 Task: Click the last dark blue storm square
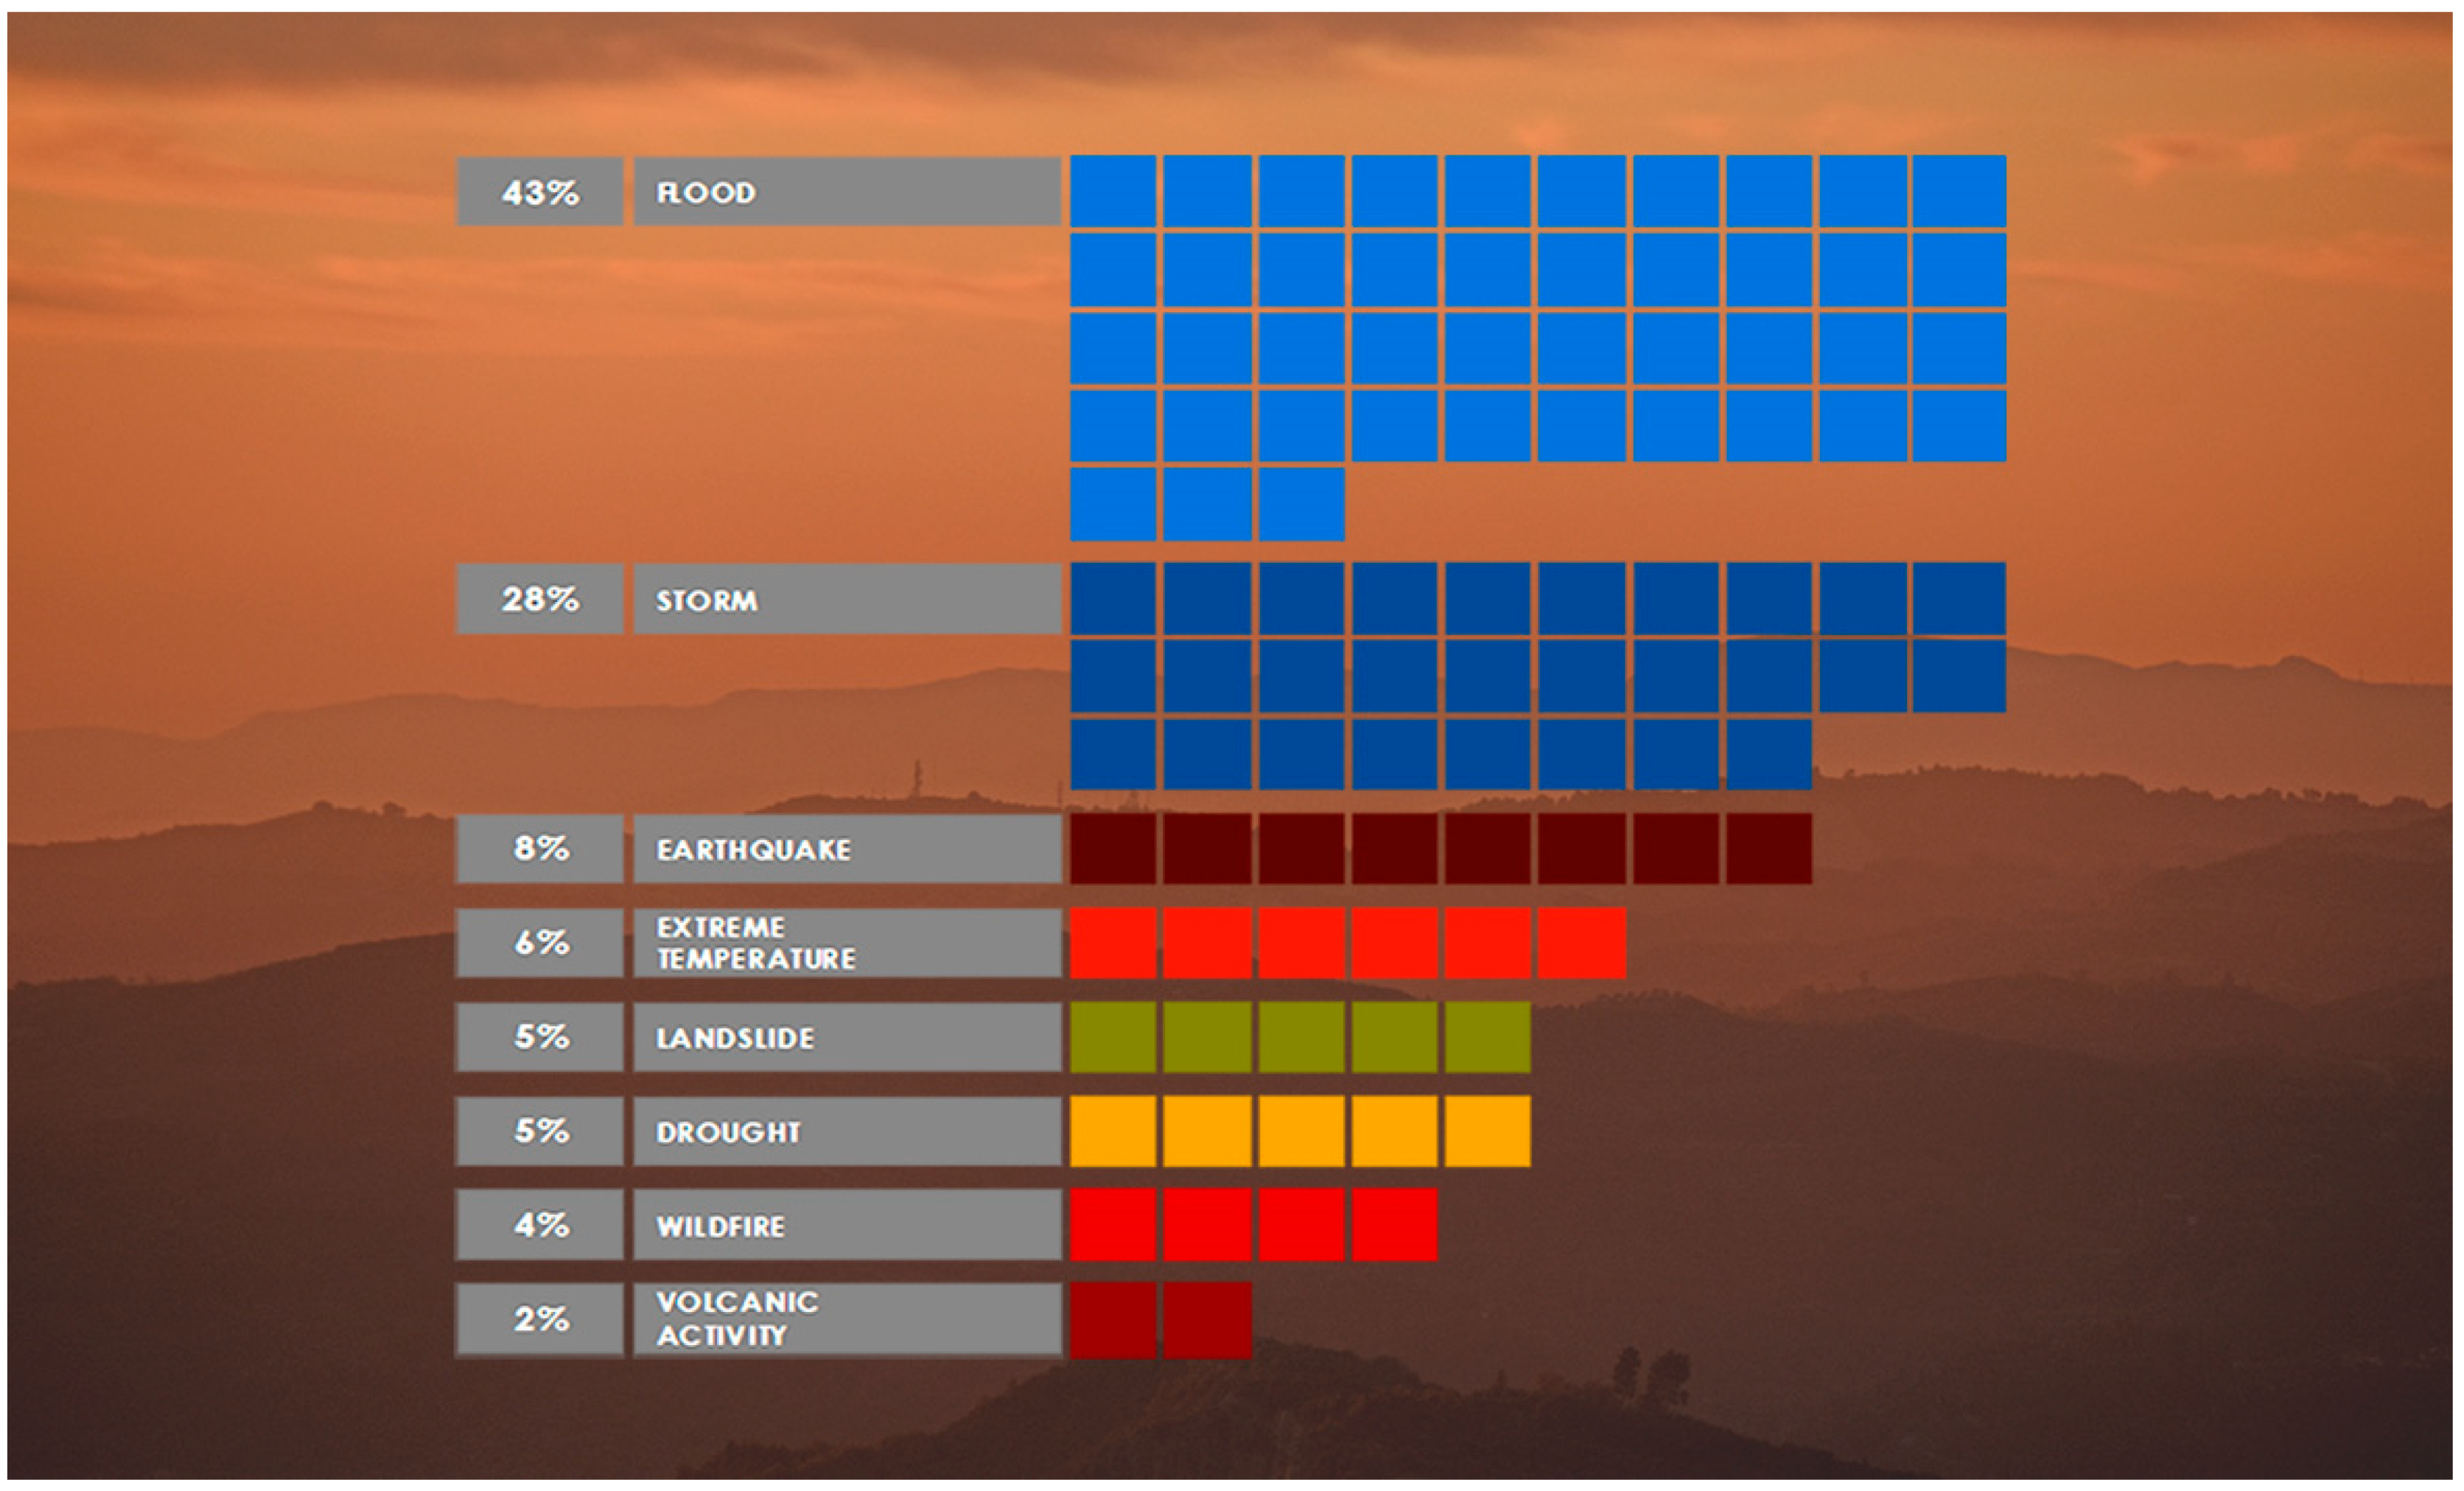tap(1768, 754)
